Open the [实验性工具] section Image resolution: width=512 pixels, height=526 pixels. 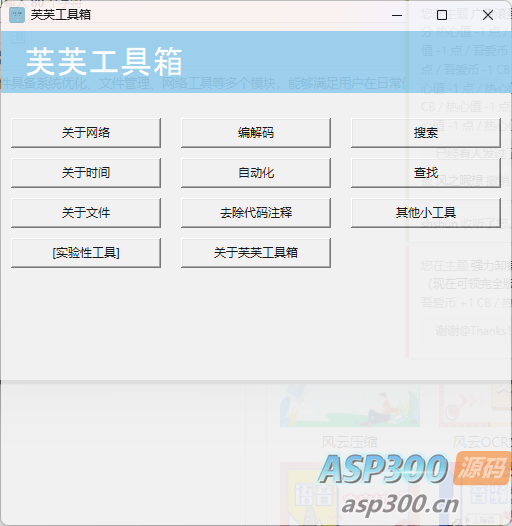(x=86, y=253)
